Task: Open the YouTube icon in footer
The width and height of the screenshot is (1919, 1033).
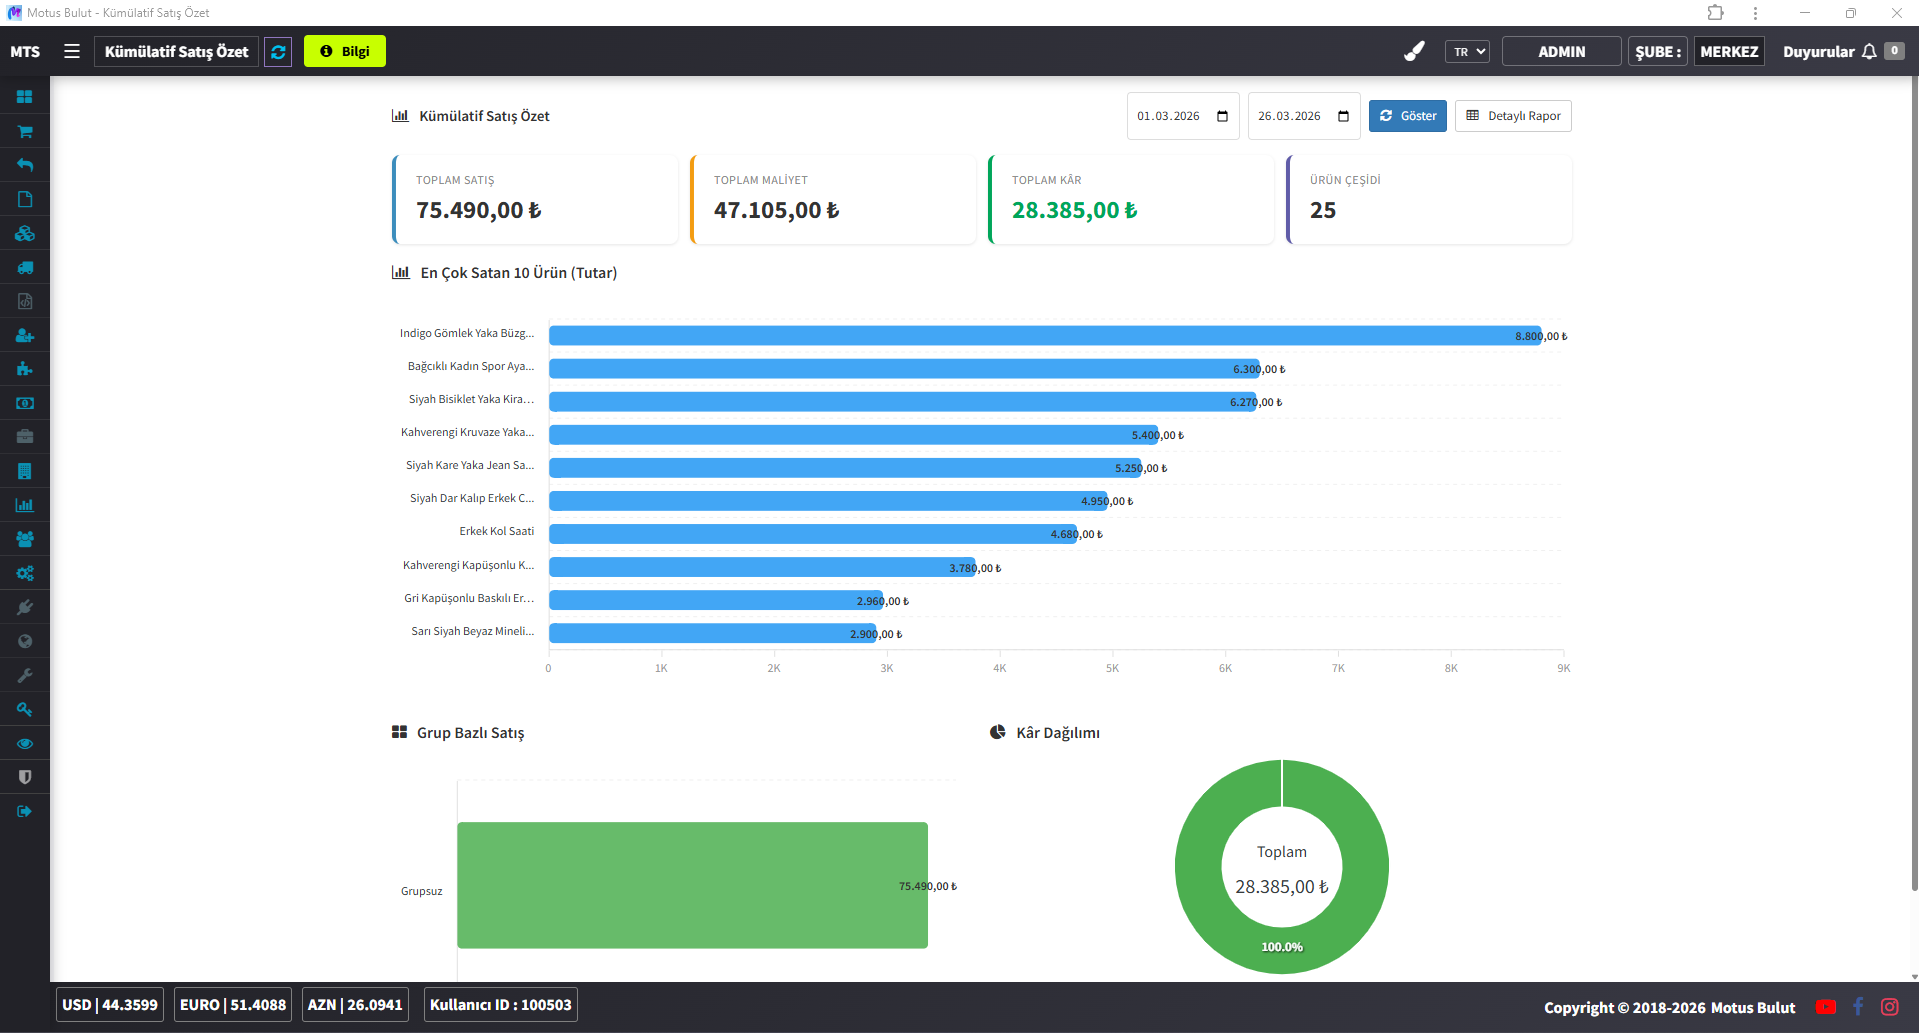Action: tap(1825, 1007)
